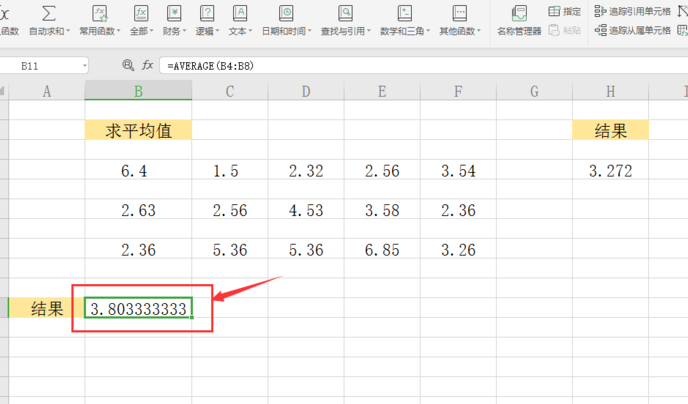Click the zoom magnifier icon beside fx
The height and width of the screenshot is (404, 688).
pos(127,65)
